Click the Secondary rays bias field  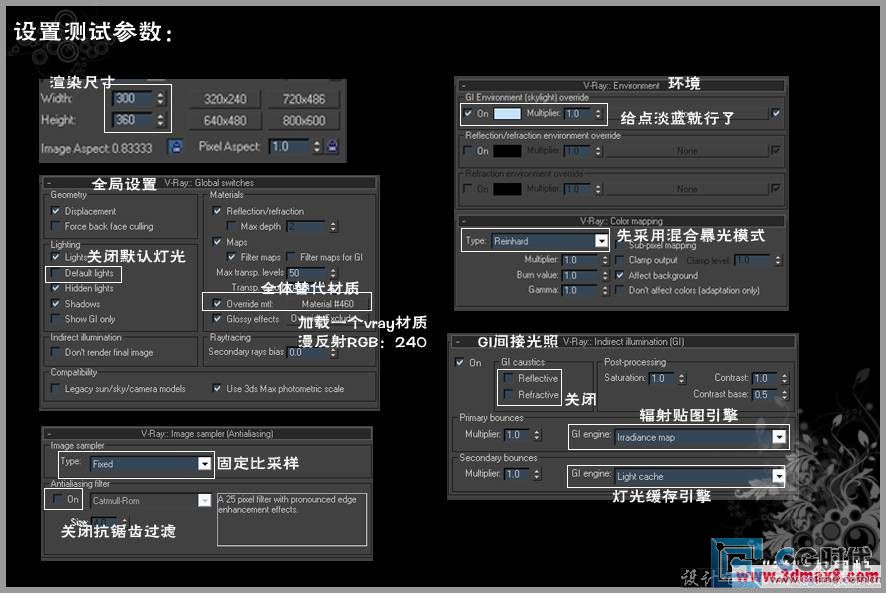307,352
